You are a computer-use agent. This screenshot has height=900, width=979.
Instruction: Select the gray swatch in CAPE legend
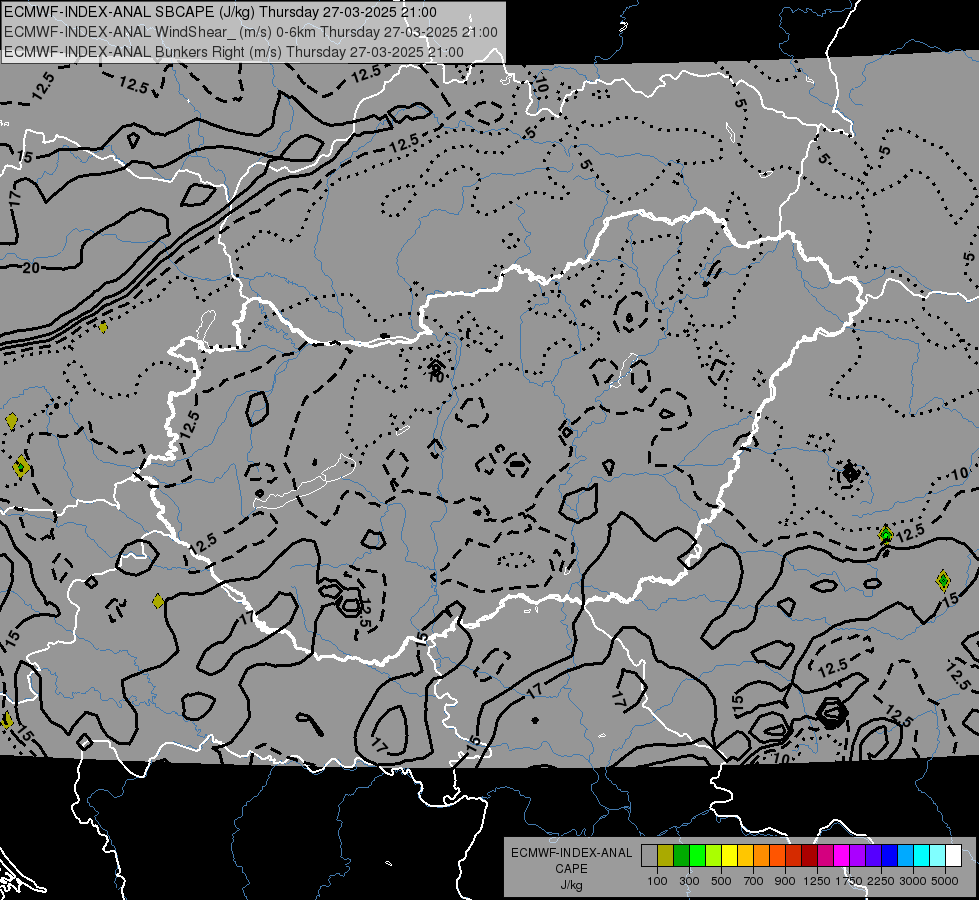649,856
